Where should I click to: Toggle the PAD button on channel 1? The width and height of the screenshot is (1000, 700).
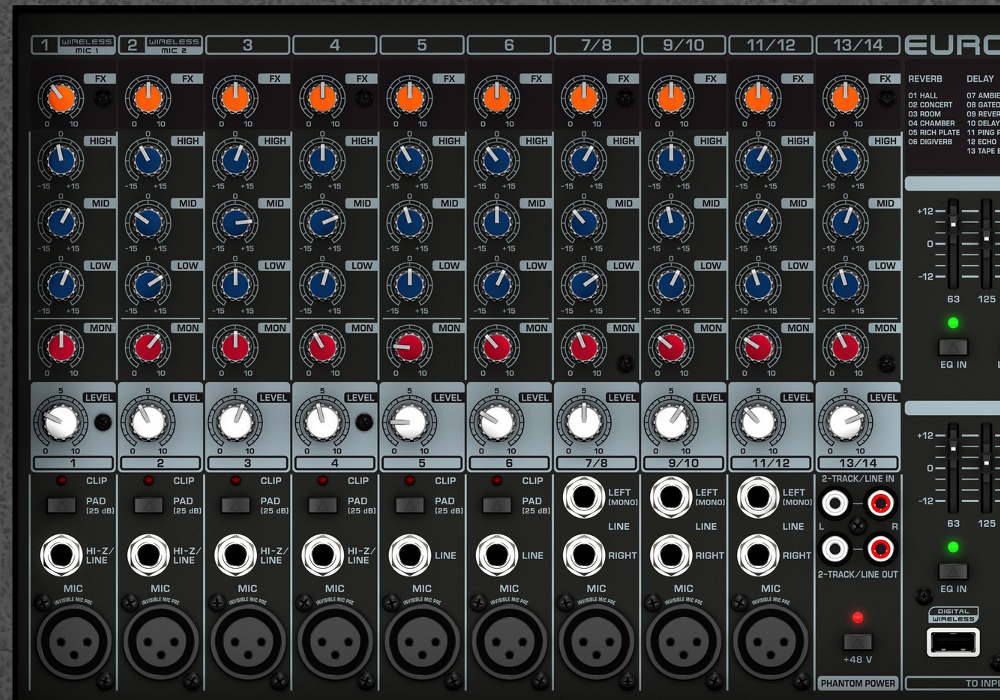click(x=60, y=505)
